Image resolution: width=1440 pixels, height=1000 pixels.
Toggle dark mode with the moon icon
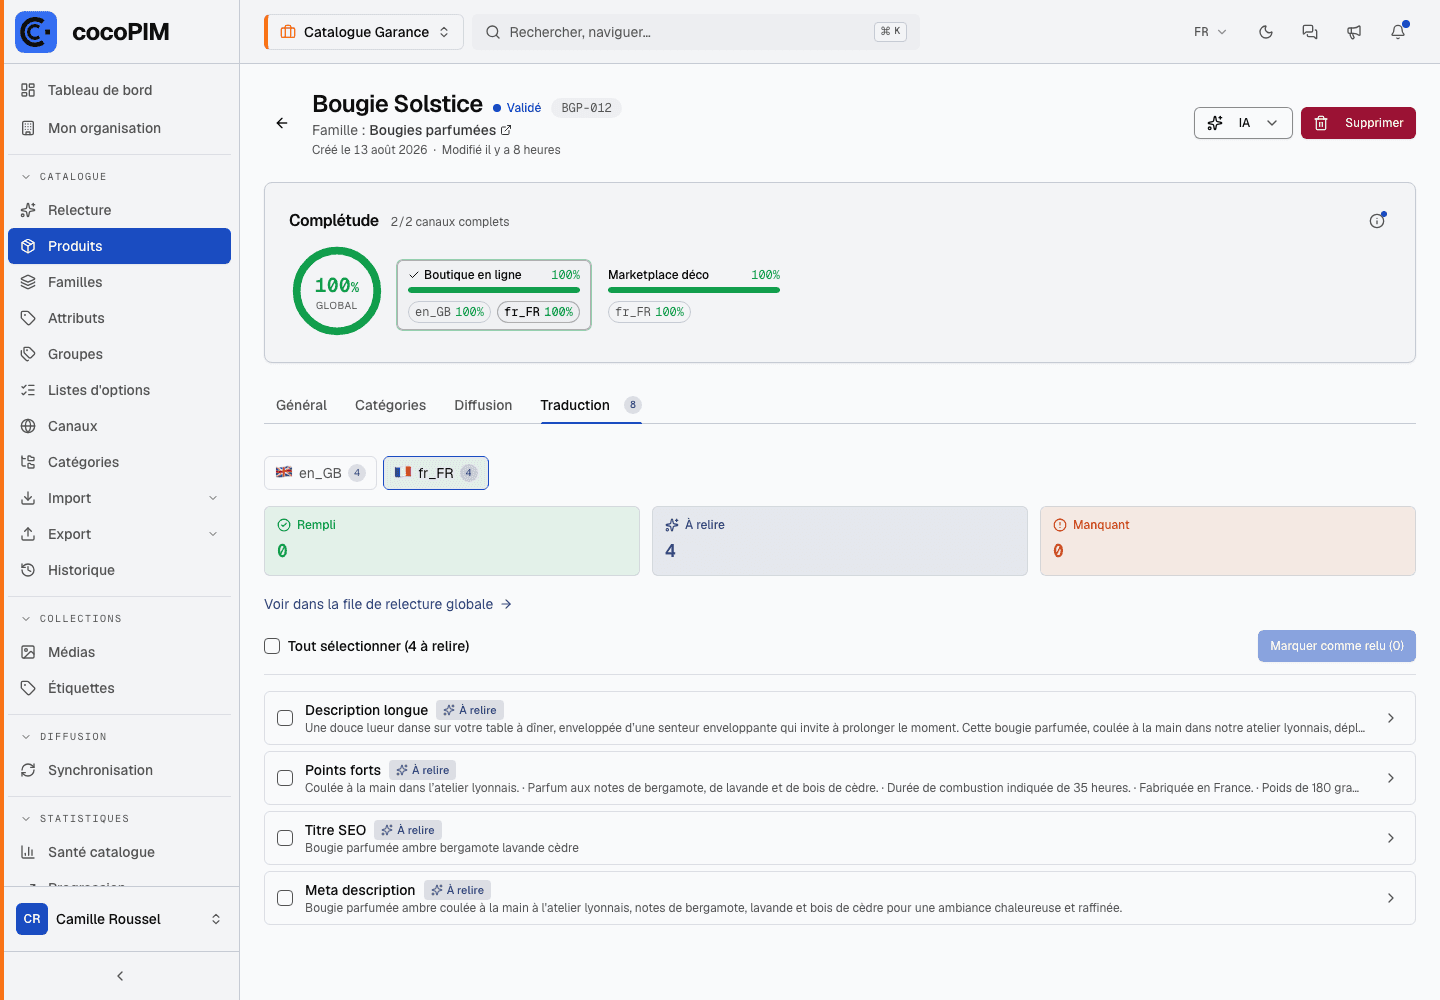[1266, 32]
